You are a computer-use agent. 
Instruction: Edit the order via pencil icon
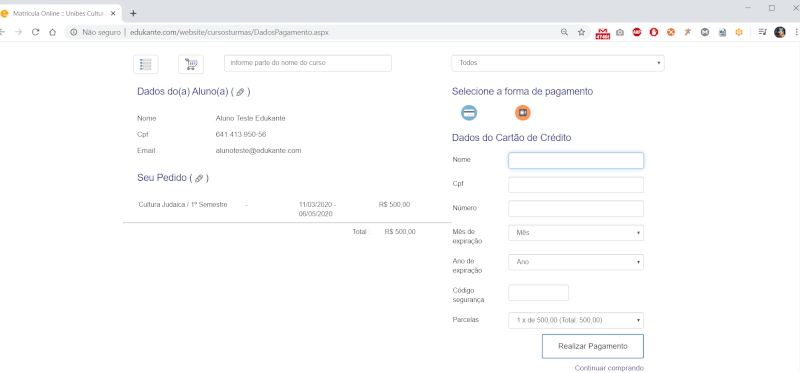point(199,179)
